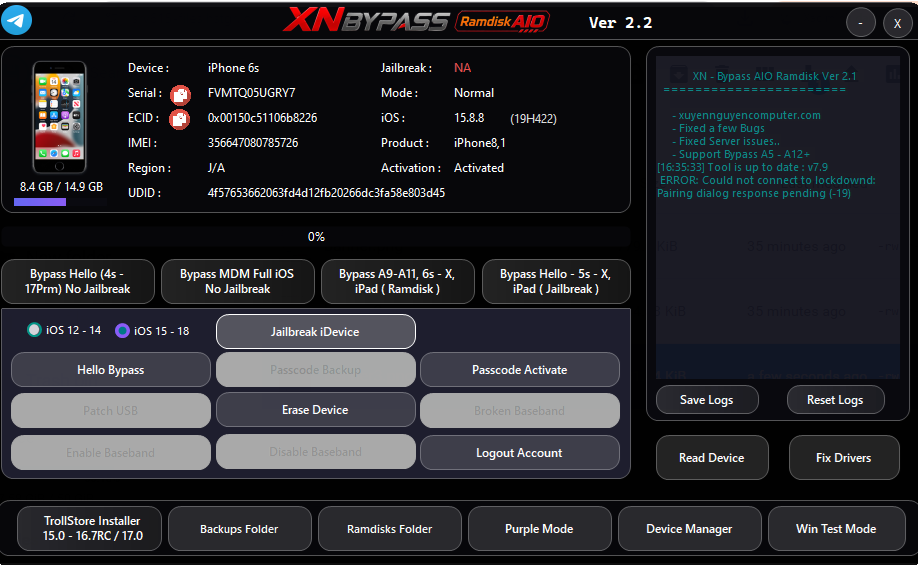Switch to Bypass Hello (4s - 17Prm) No Jailbreak tab
Image resolution: width=918 pixels, height=565 pixels.
click(78, 282)
